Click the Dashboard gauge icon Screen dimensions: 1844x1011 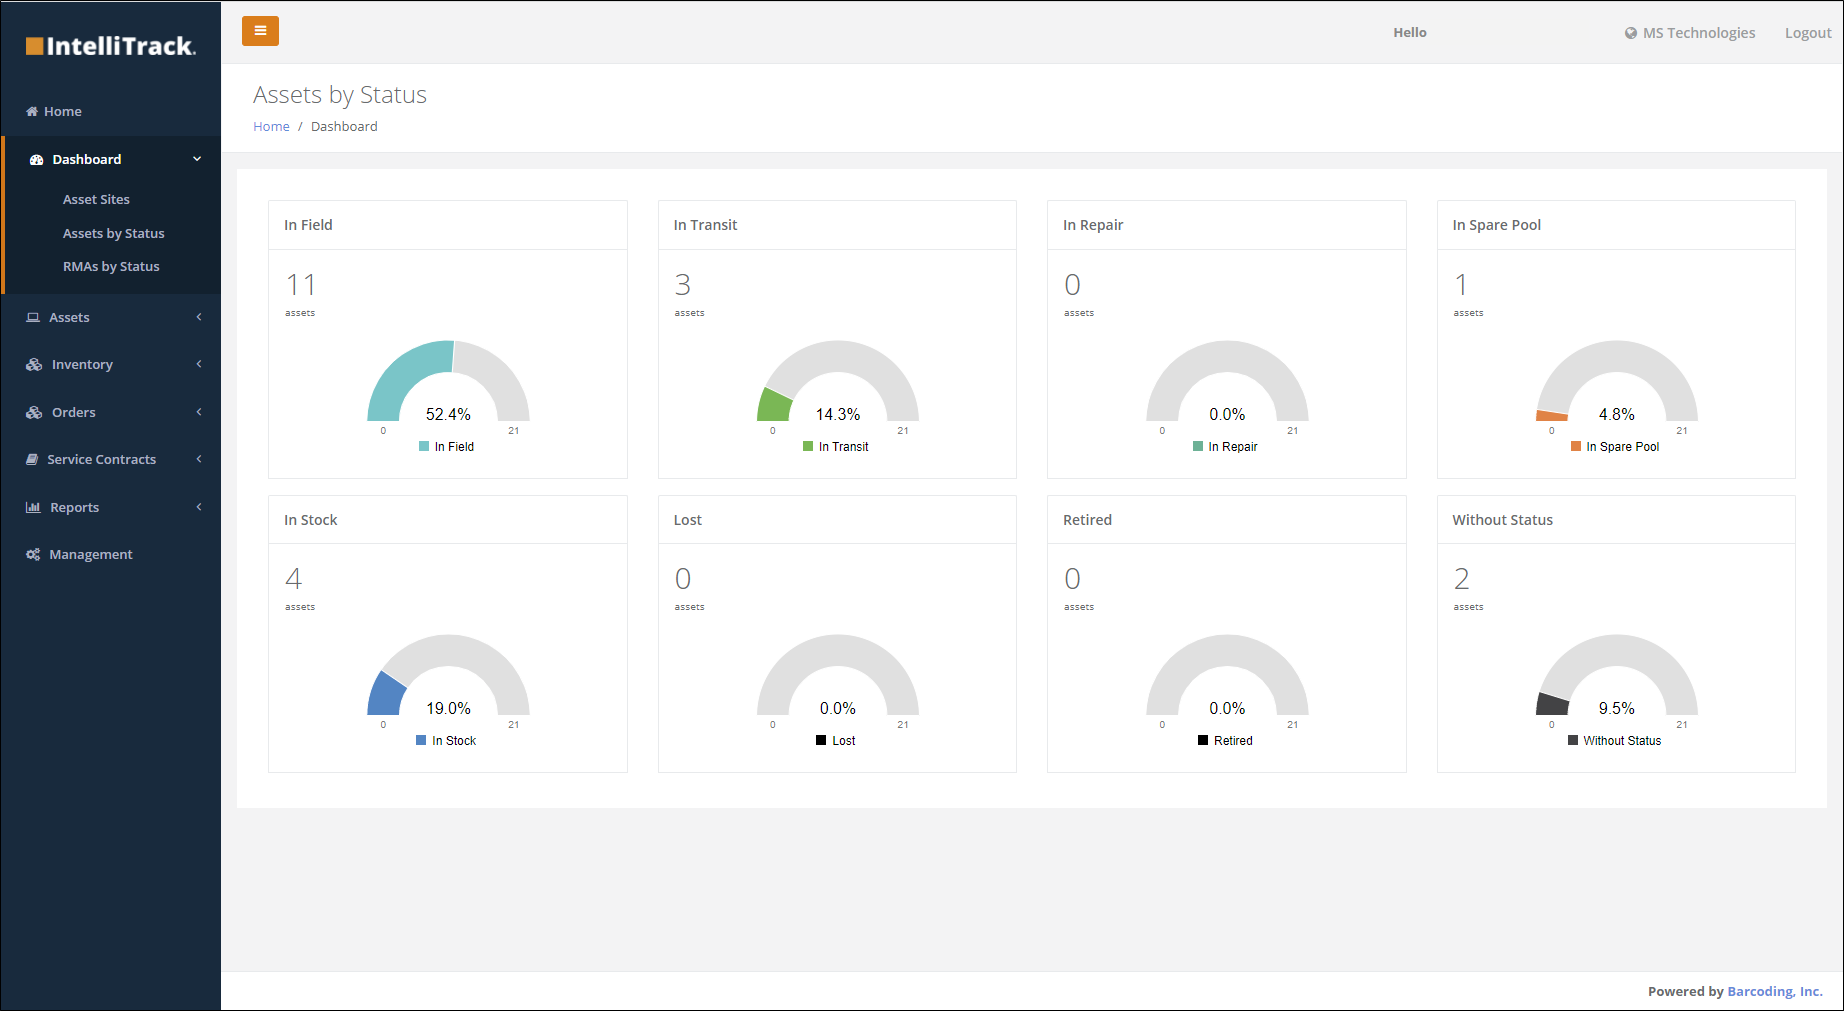37,160
